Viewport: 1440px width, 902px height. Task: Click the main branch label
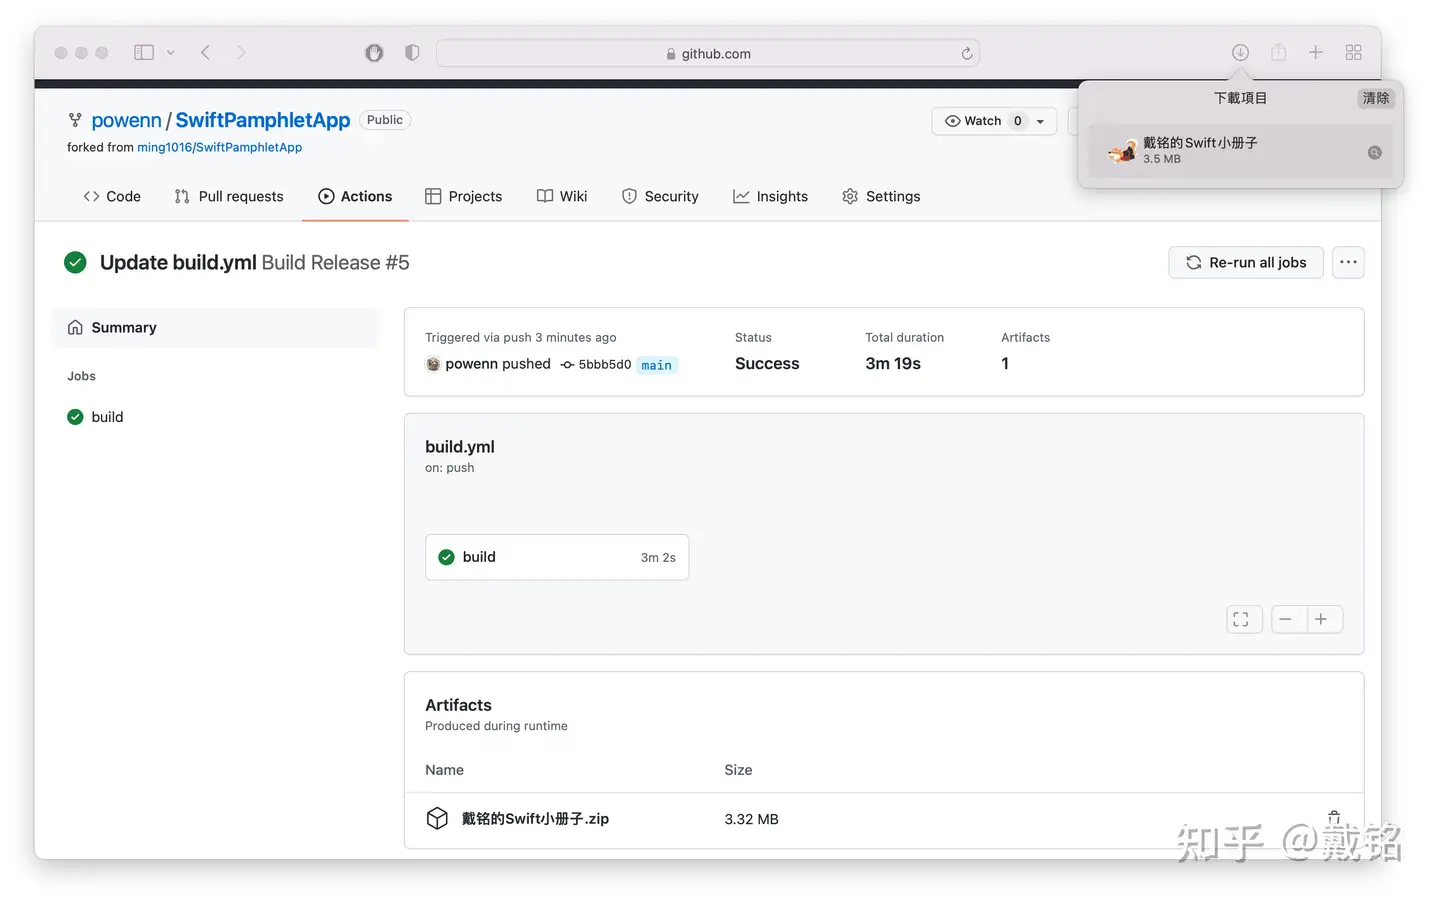click(657, 365)
